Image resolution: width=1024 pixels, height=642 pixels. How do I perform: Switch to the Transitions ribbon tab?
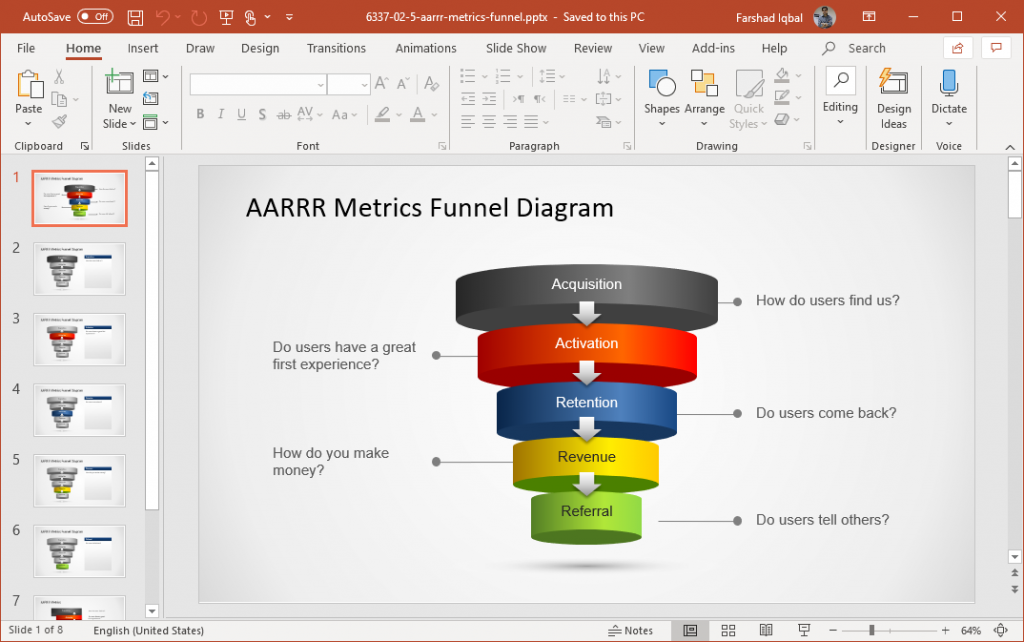click(x=336, y=48)
